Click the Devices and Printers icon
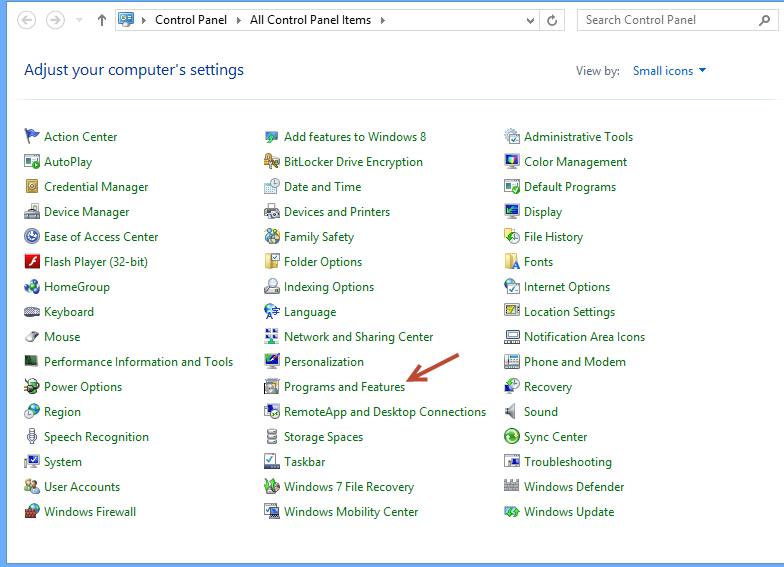Screen dimensions: 784x567 pos(272,211)
